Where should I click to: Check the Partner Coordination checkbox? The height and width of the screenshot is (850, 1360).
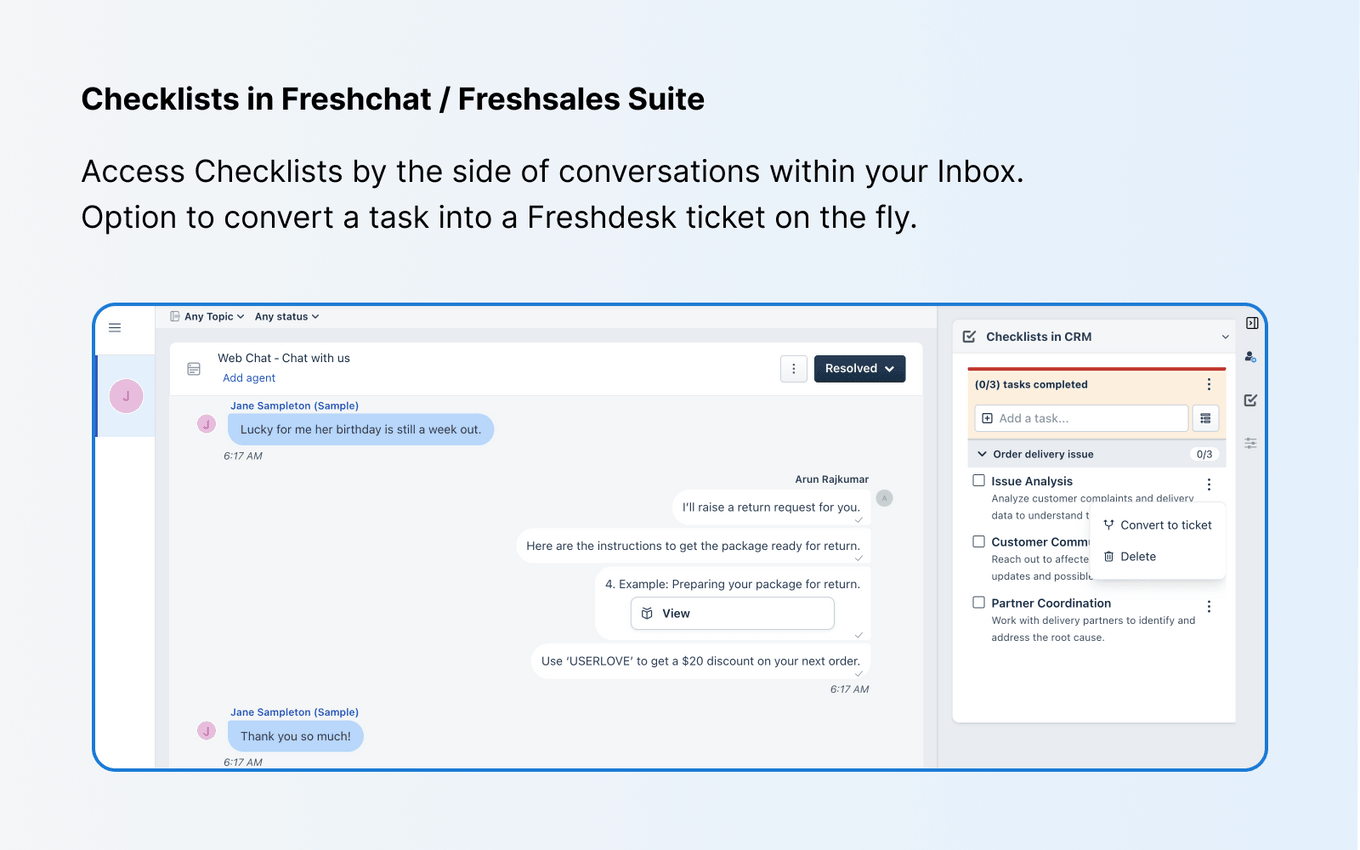point(978,603)
